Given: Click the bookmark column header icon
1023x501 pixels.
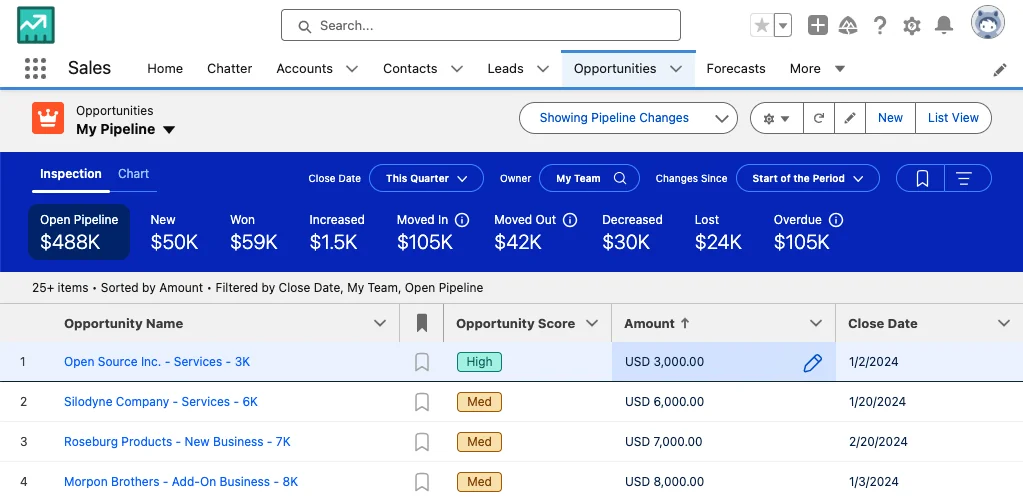Looking at the screenshot, I should [x=421, y=323].
